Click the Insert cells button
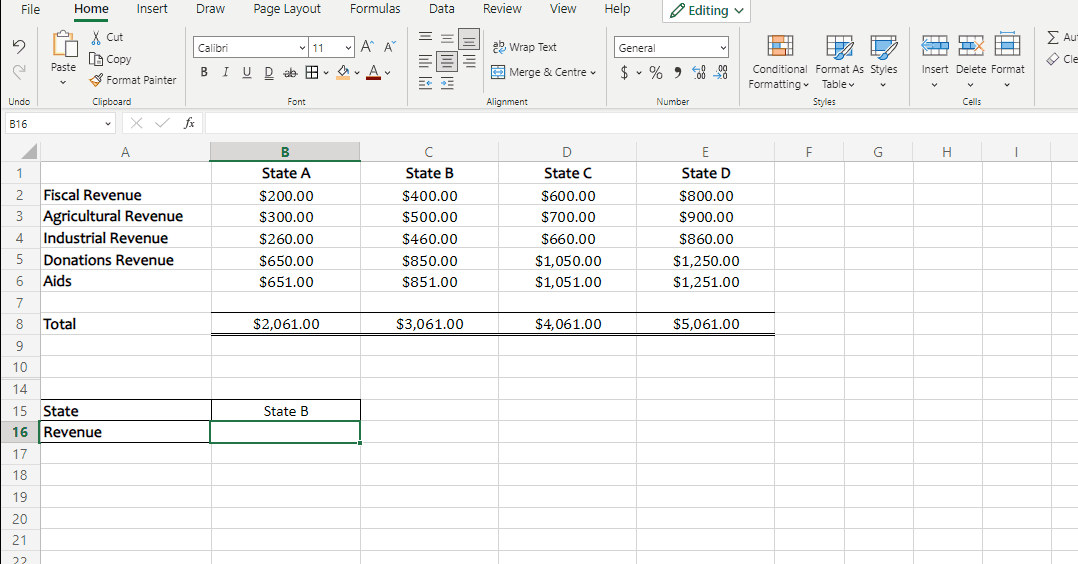This screenshot has height=564, width=1078. [x=934, y=62]
